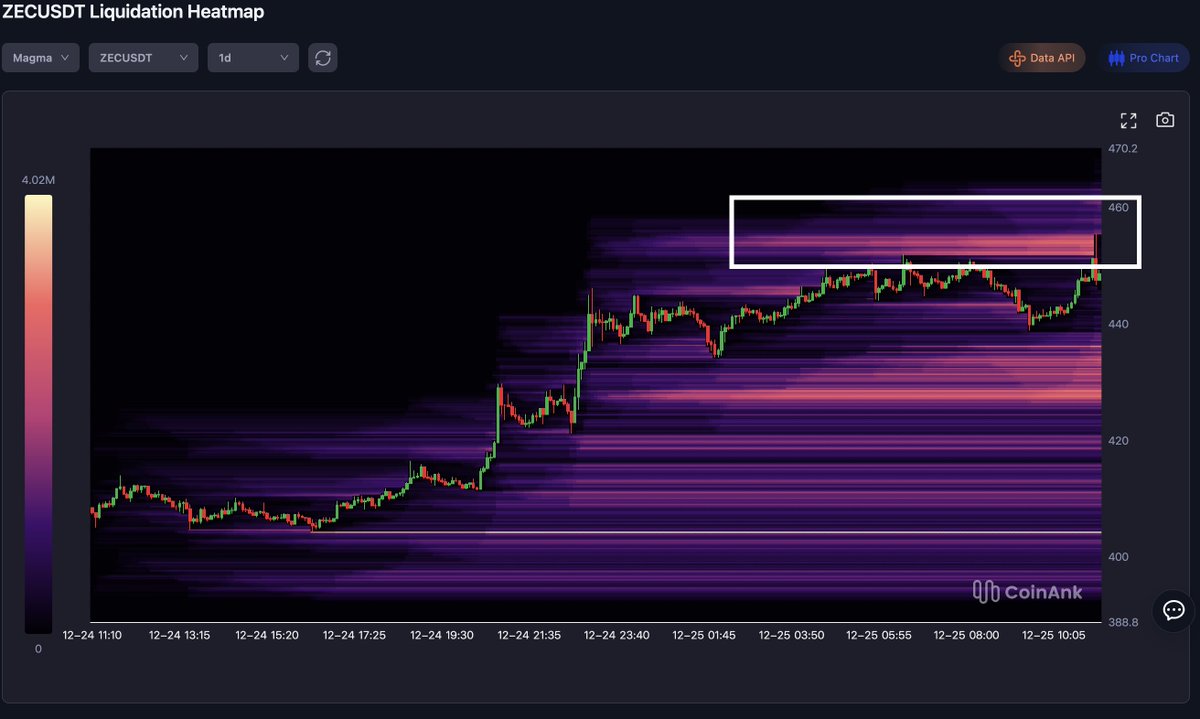Enter fullscreen chart view via expand icon

pyautogui.click(x=1128, y=119)
